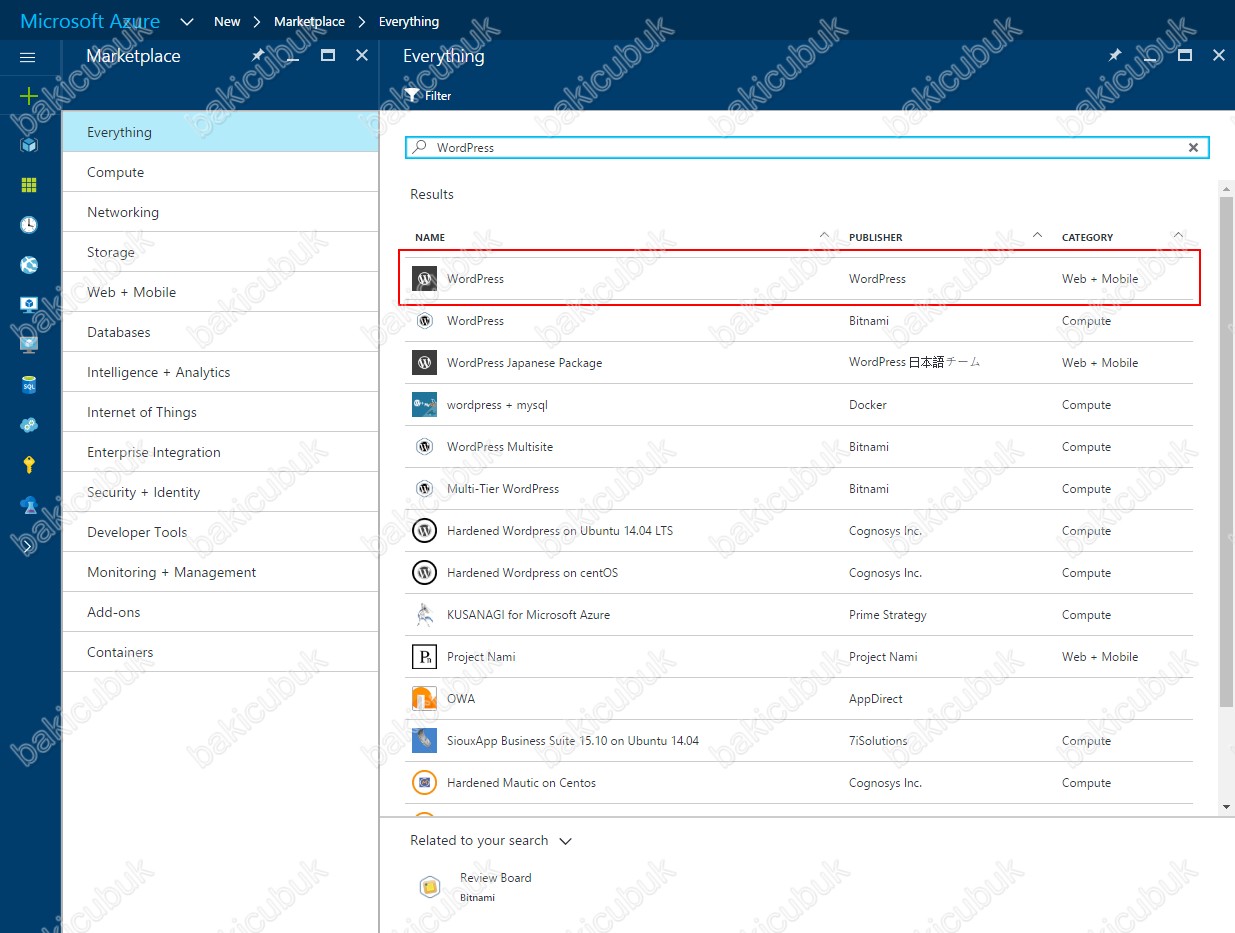Click the Prime Strategy publisher cell
Viewport: 1235px width, 933px height.
(x=888, y=615)
